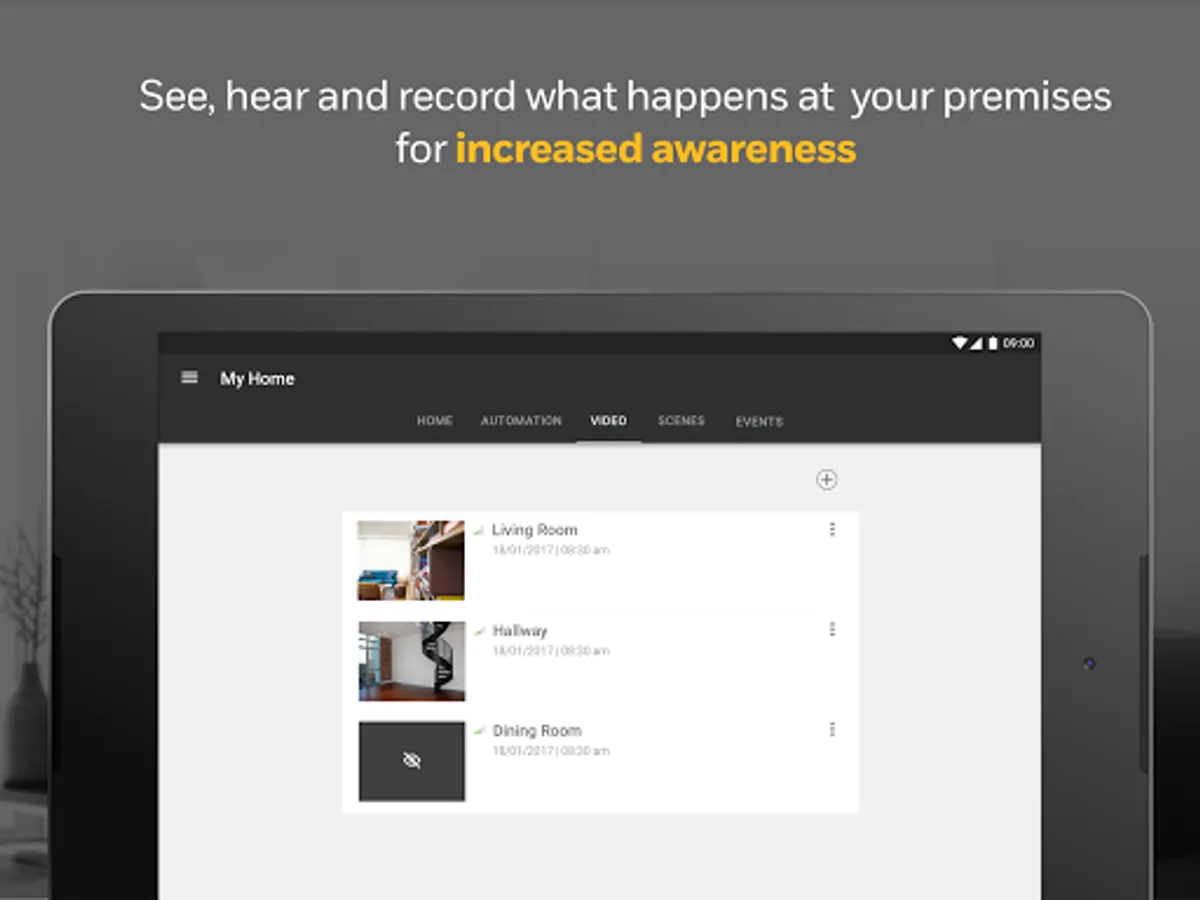Open the Living Room camera thumbnail
This screenshot has width=1200, height=900.
(411, 560)
